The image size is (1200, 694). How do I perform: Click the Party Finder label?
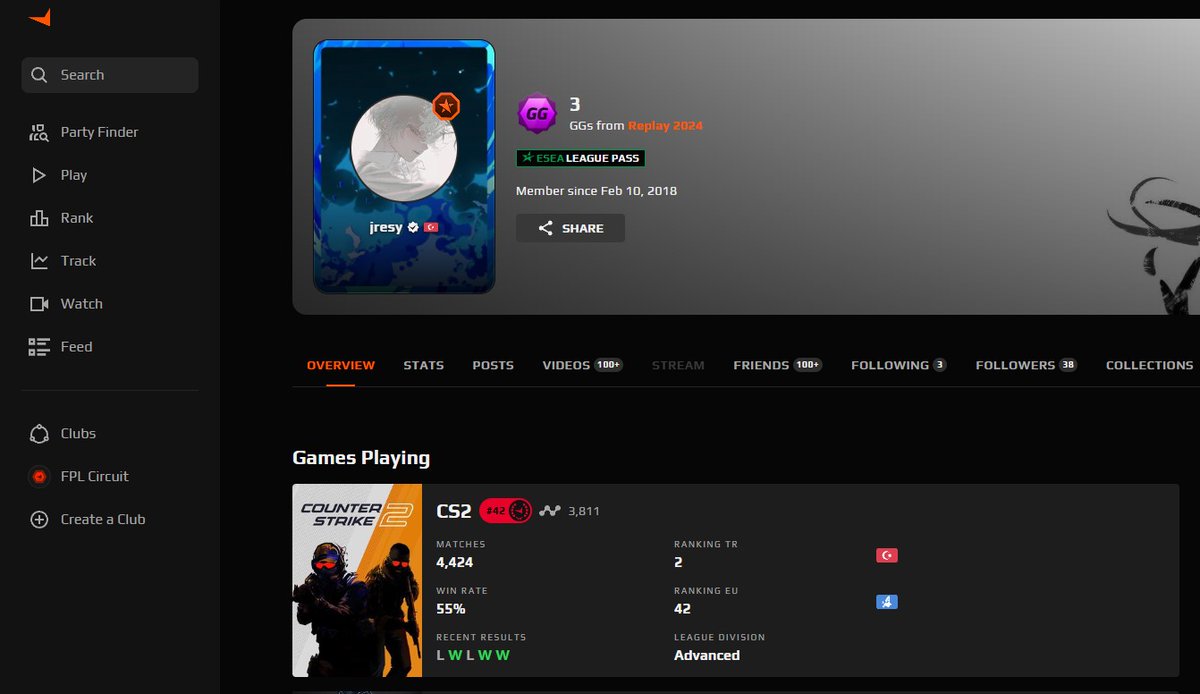[99, 132]
